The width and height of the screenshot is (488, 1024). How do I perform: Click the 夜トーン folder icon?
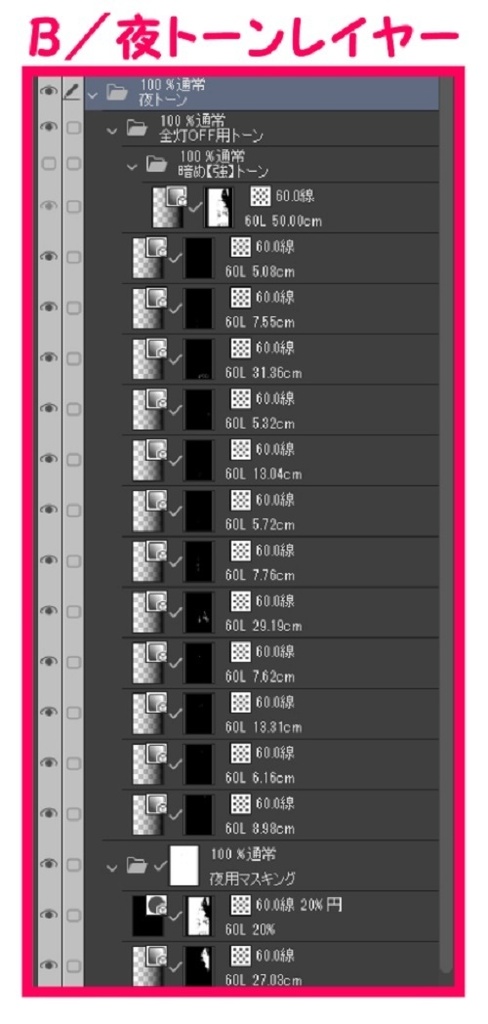(117, 93)
